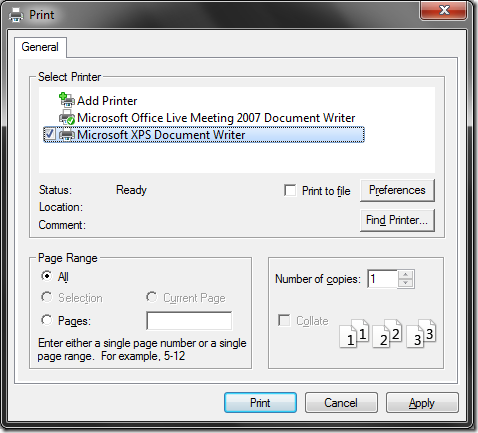The height and width of the screenshot is (433, 478).
Task: Decrease number of copies with down arrow
Action: [406, 283]
